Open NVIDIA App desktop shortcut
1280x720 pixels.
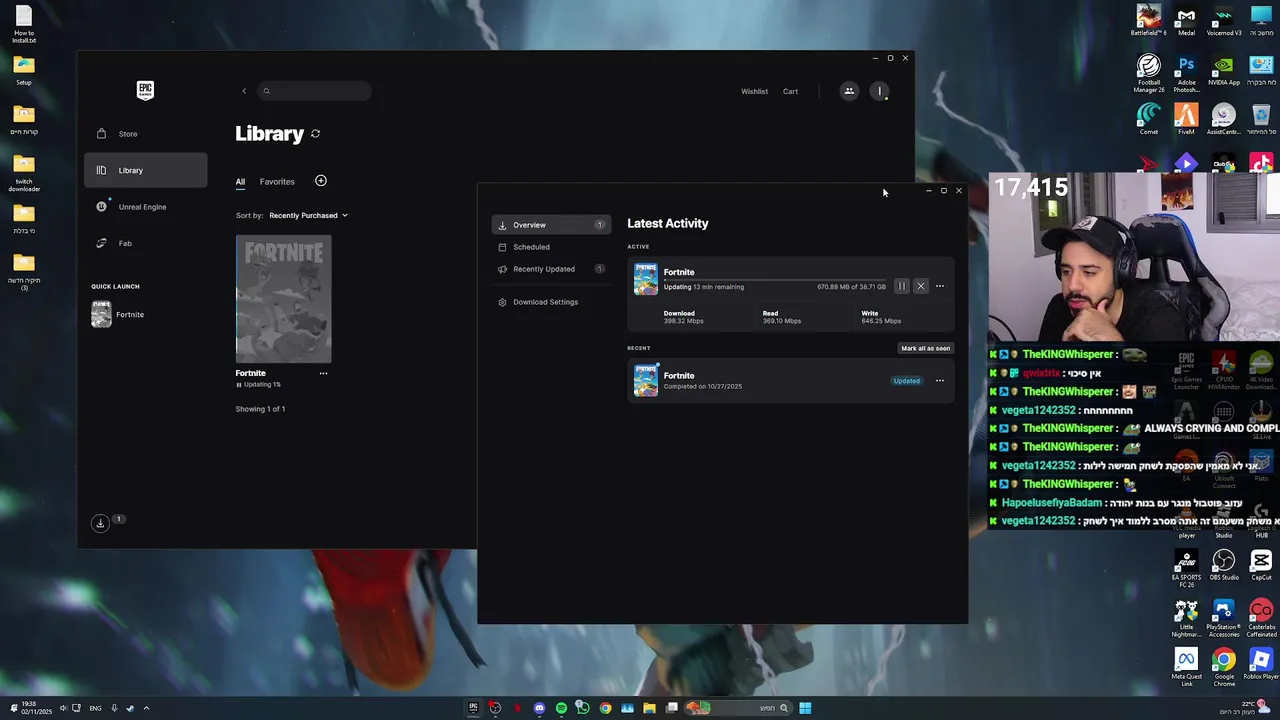tap(1224, 70)
